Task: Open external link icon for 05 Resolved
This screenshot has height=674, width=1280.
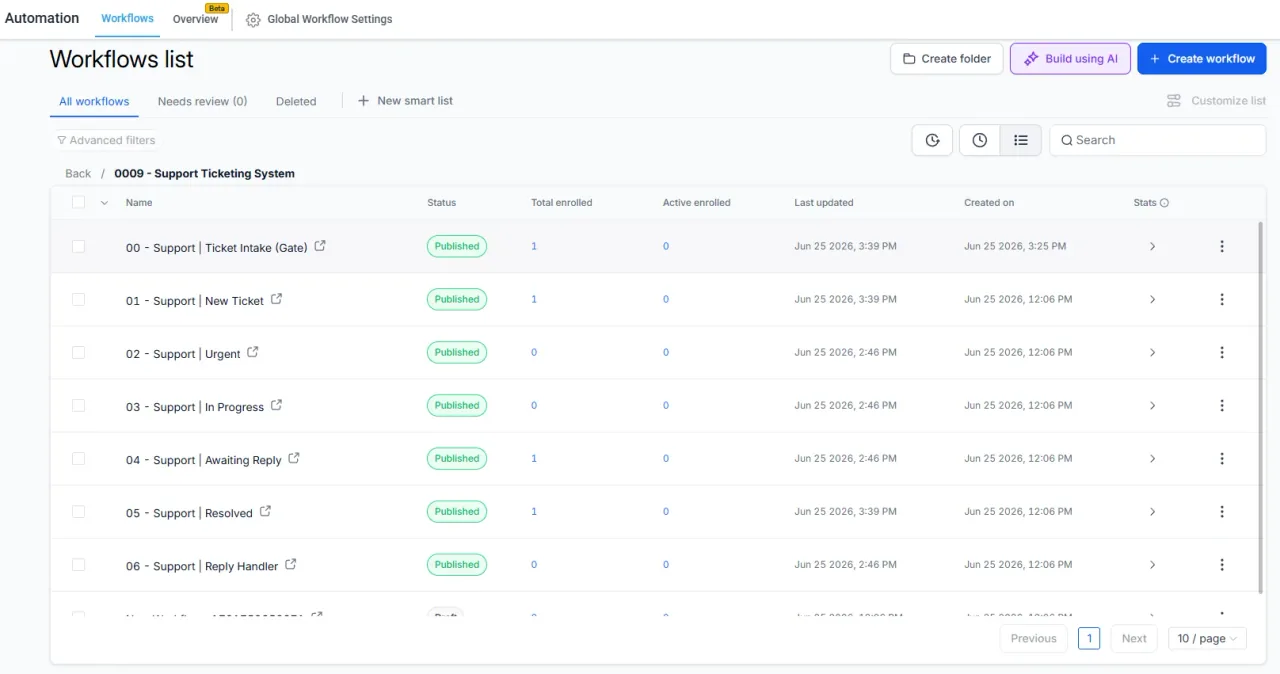Action: point(265,511)
